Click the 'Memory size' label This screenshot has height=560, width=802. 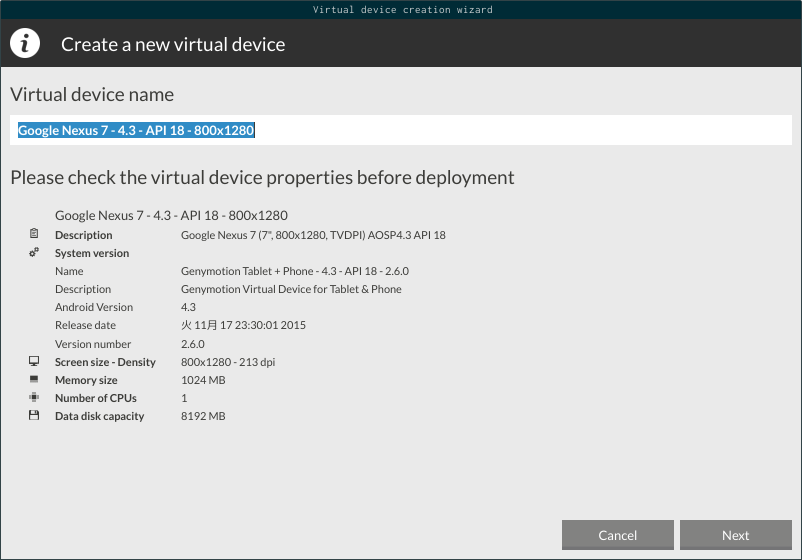(x=86, y=380)
